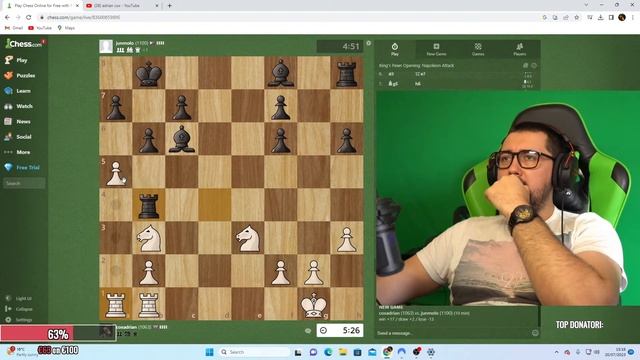640x360 pixels.
Task: Open the Play menu in sidebar
Action: coord(16,60)
